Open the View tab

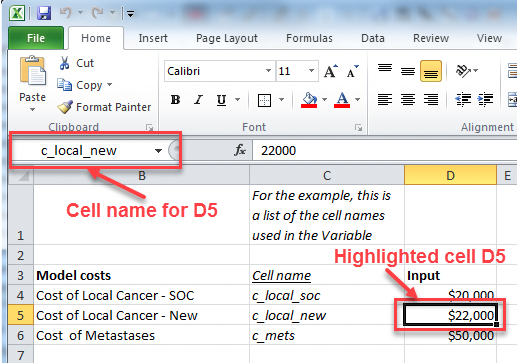tap(489, 38)
